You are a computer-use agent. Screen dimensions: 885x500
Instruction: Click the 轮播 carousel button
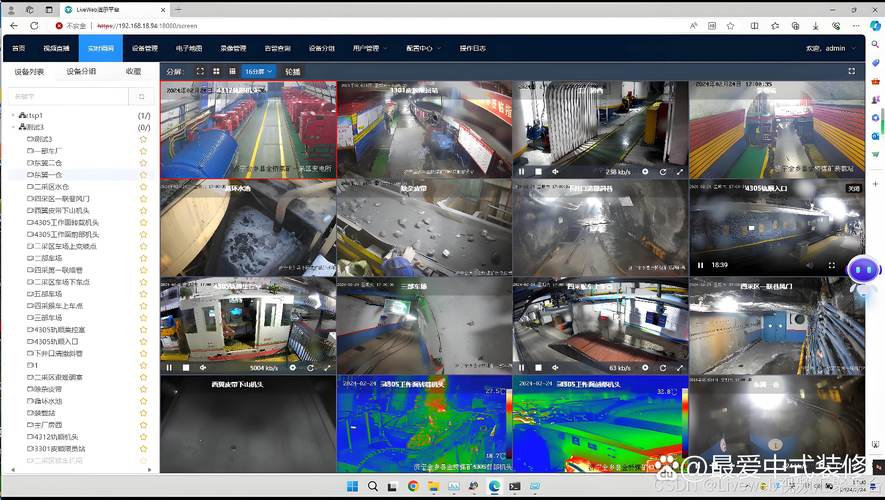(292, 72)
